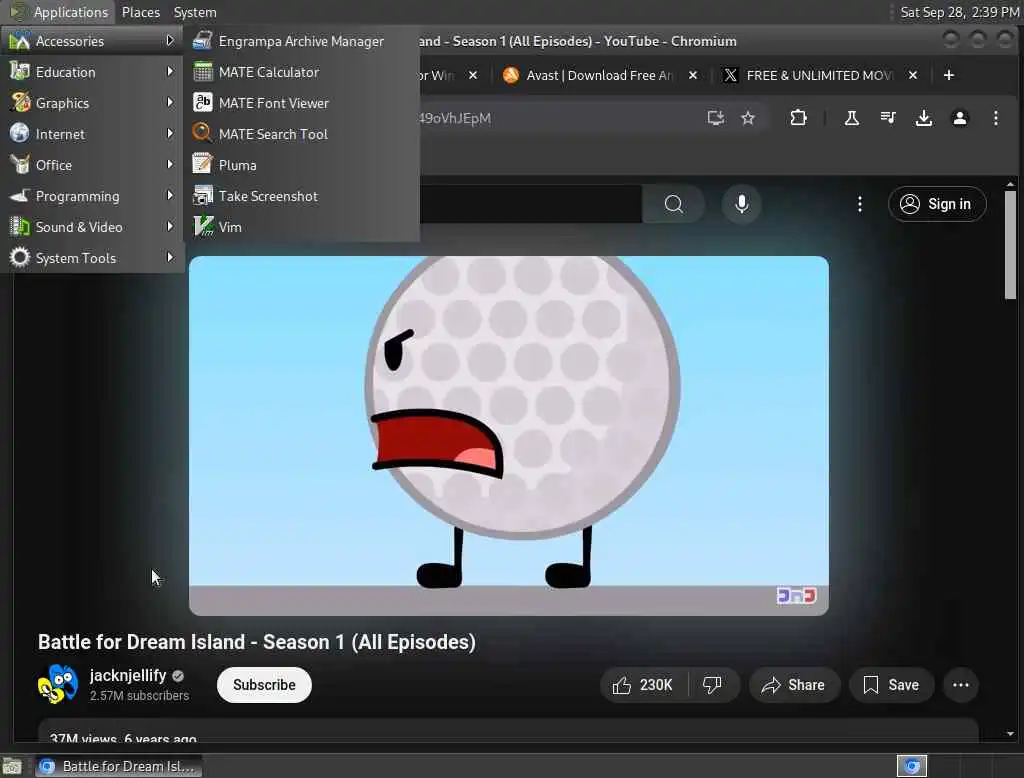Open Engrampa Archive Manager from Accessories

(x=301, y=41)
